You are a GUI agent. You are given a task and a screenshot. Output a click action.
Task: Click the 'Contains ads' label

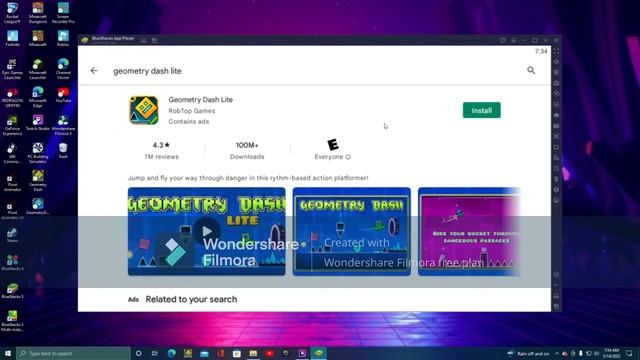(x=189, y=122)
